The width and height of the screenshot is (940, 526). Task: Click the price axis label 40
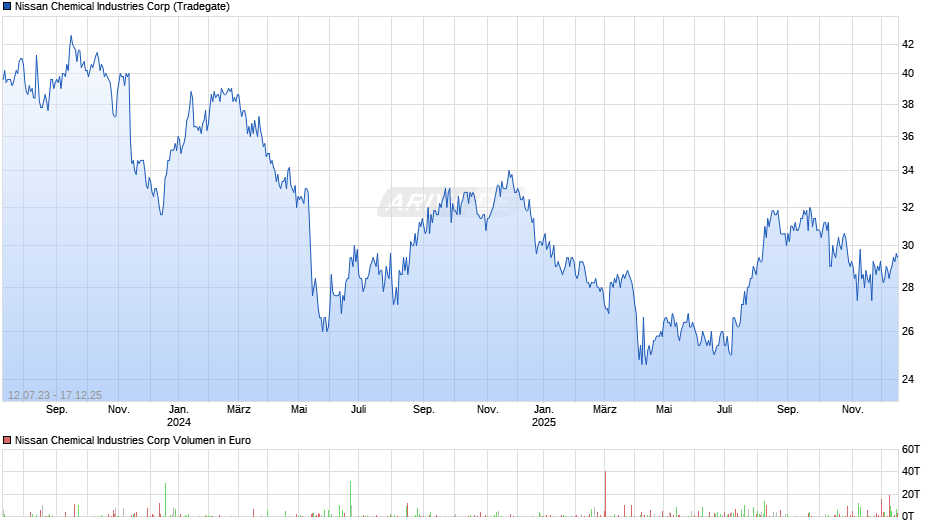(908, 74)
